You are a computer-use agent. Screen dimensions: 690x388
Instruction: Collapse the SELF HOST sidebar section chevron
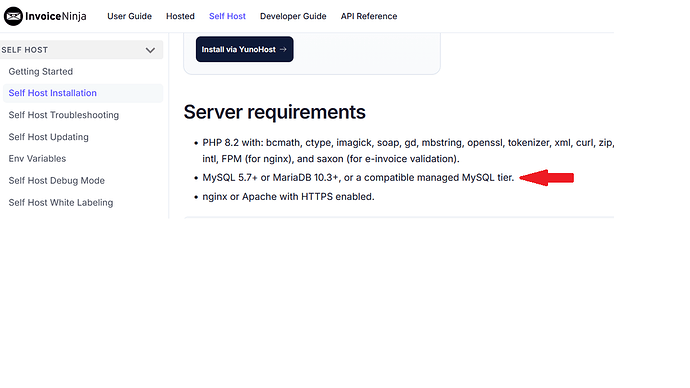pyautogui.click(x=150, y=50)
